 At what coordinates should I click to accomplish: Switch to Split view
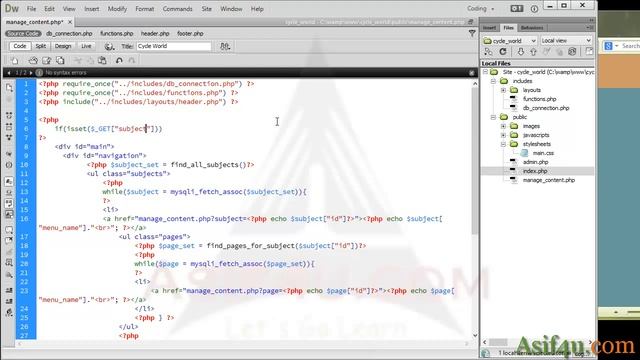[40, 46]
